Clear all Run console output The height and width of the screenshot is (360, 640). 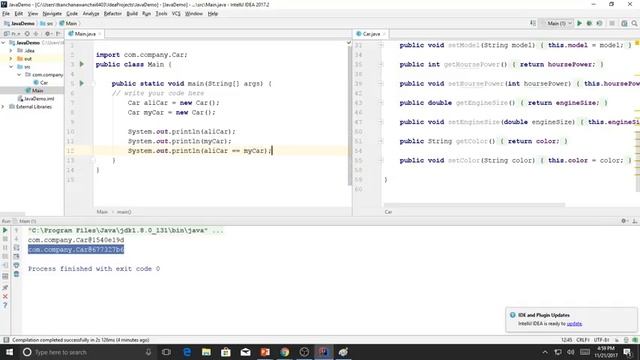tap(16, 274)
